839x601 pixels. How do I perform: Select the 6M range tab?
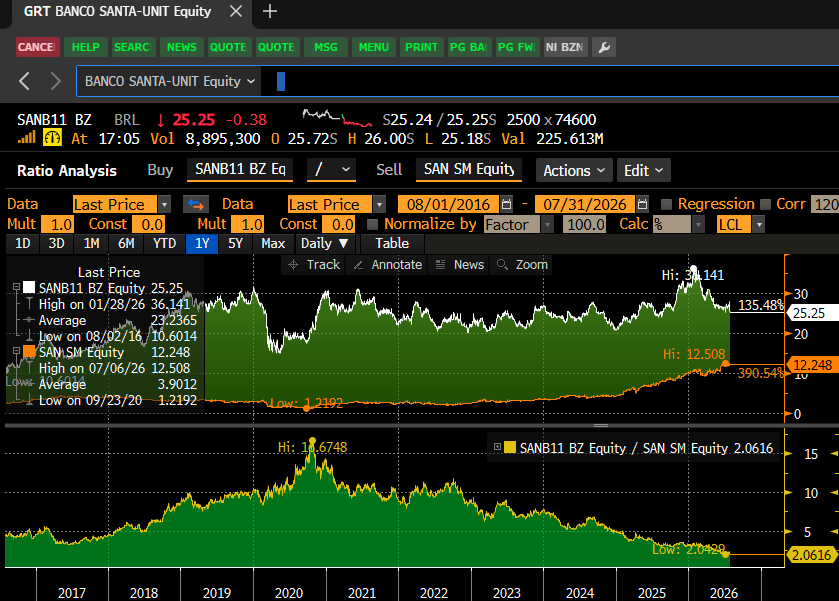point(126,244)
